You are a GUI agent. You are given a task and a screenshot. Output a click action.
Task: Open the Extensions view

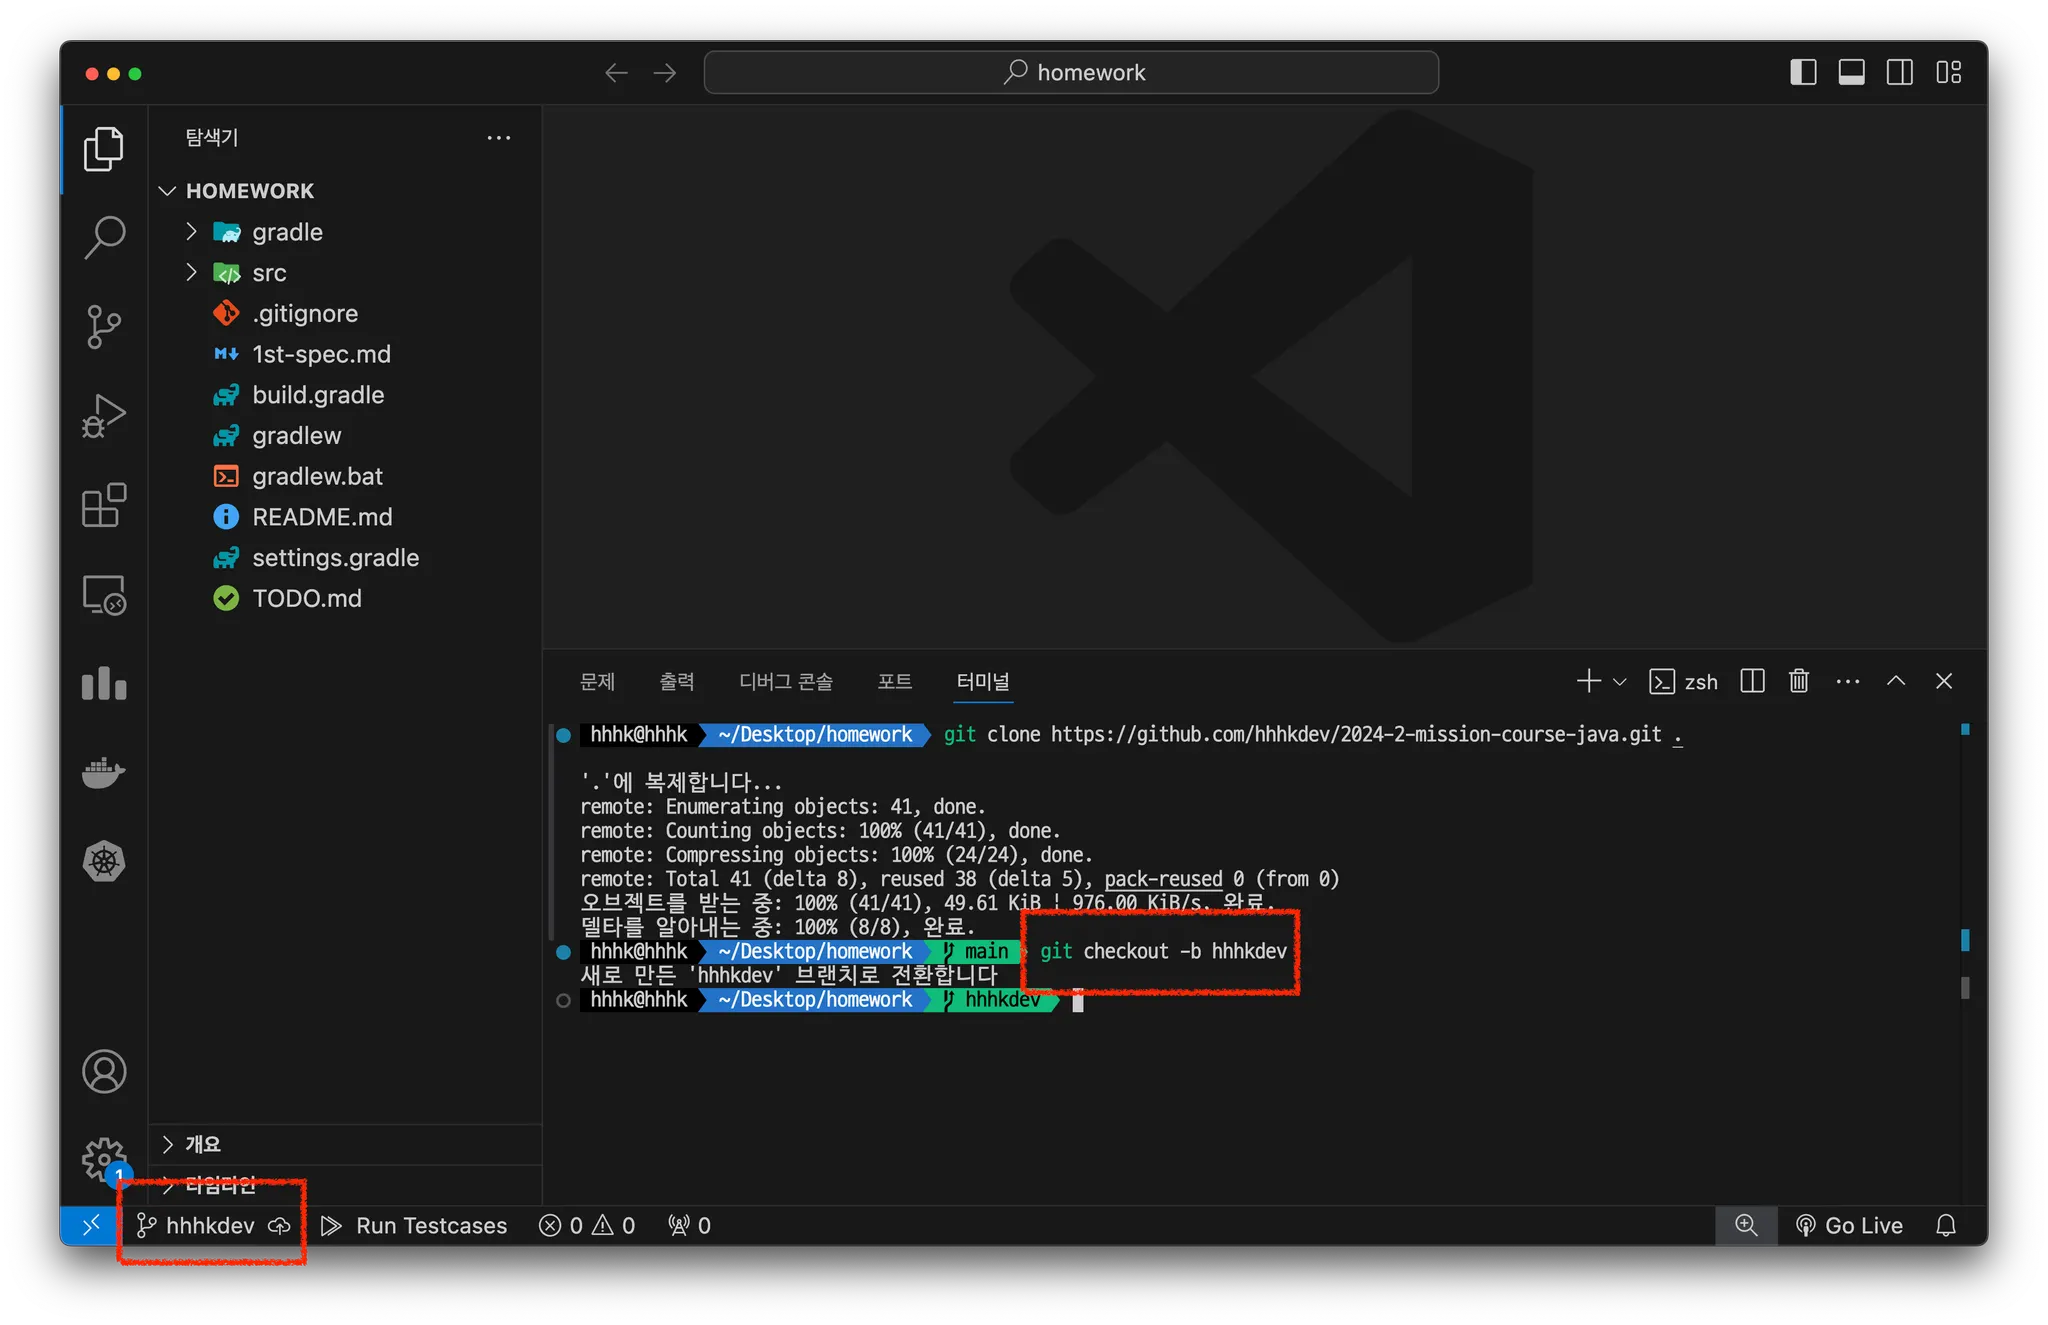[104, 506]
